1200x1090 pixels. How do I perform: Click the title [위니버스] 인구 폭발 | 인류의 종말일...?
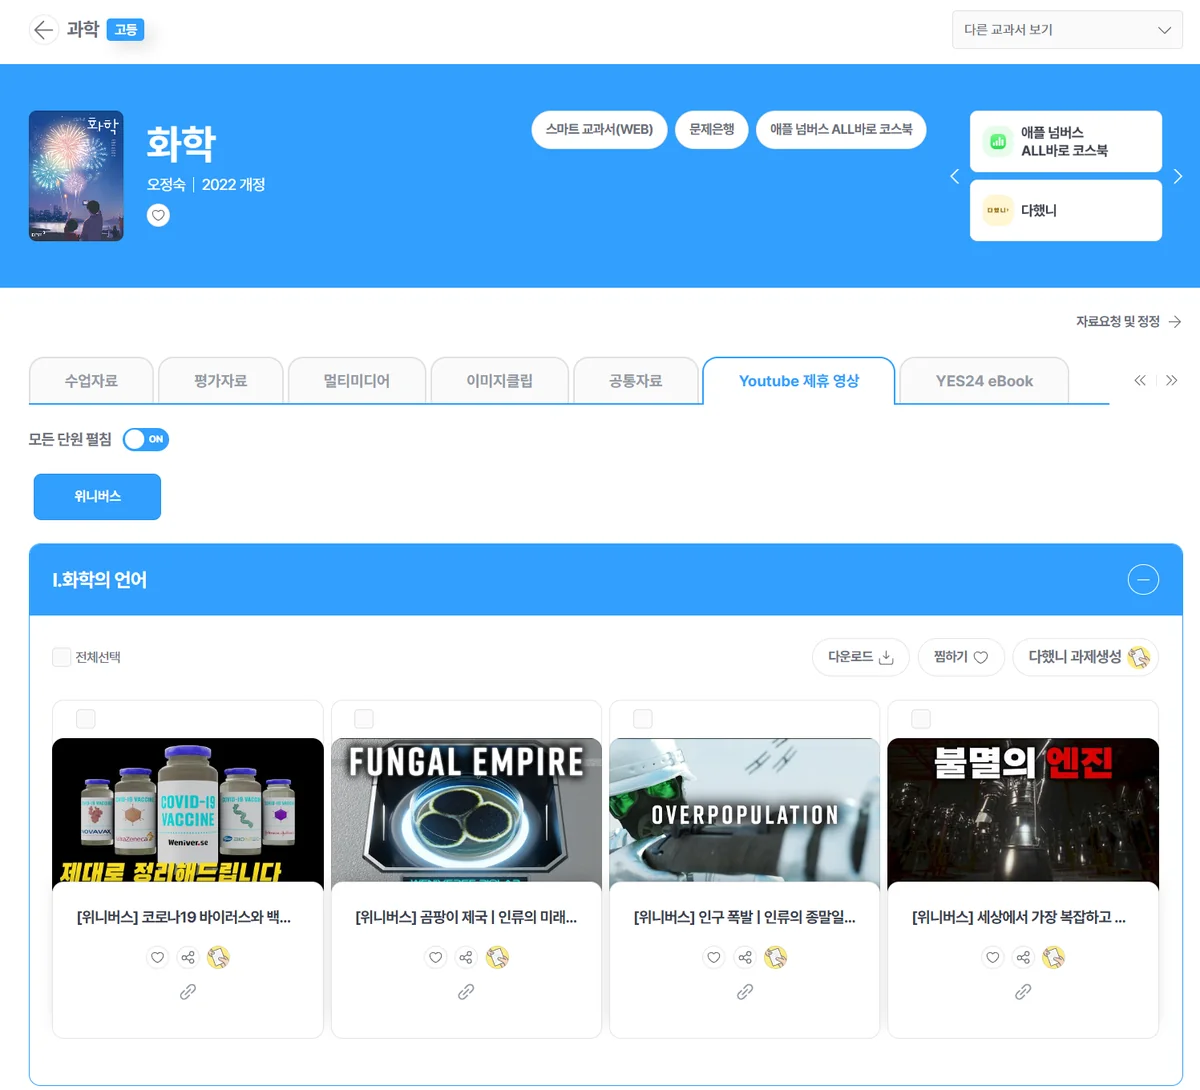coord(745,917)
